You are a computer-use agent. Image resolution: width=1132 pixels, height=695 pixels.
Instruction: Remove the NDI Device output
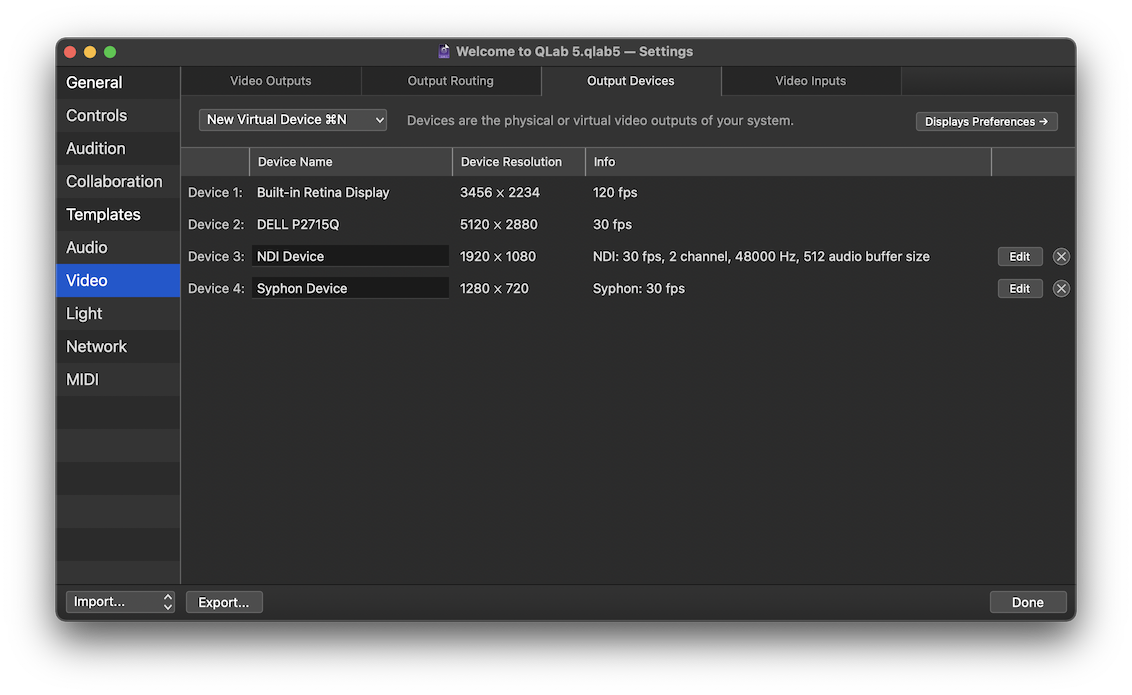pos(1061,256)
